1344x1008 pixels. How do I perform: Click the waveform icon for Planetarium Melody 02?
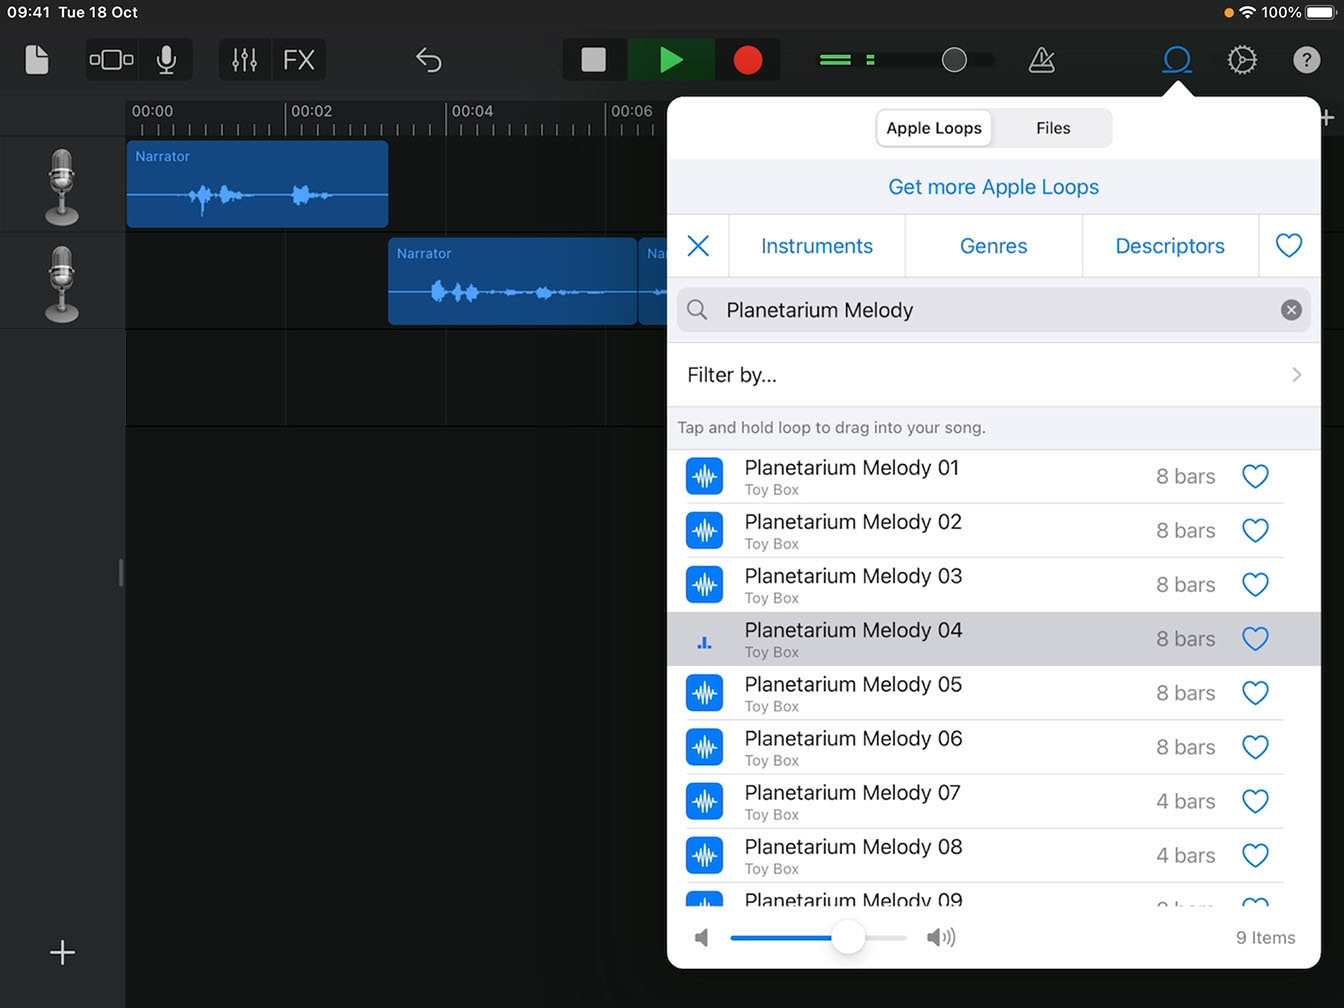click(x=704, y=531)
